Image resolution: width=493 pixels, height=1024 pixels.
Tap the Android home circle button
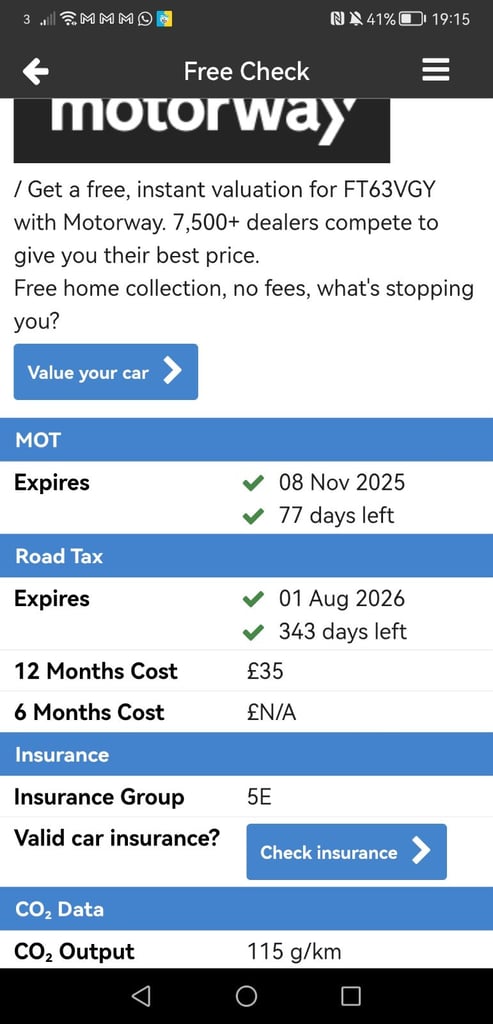tap(246, 995)
